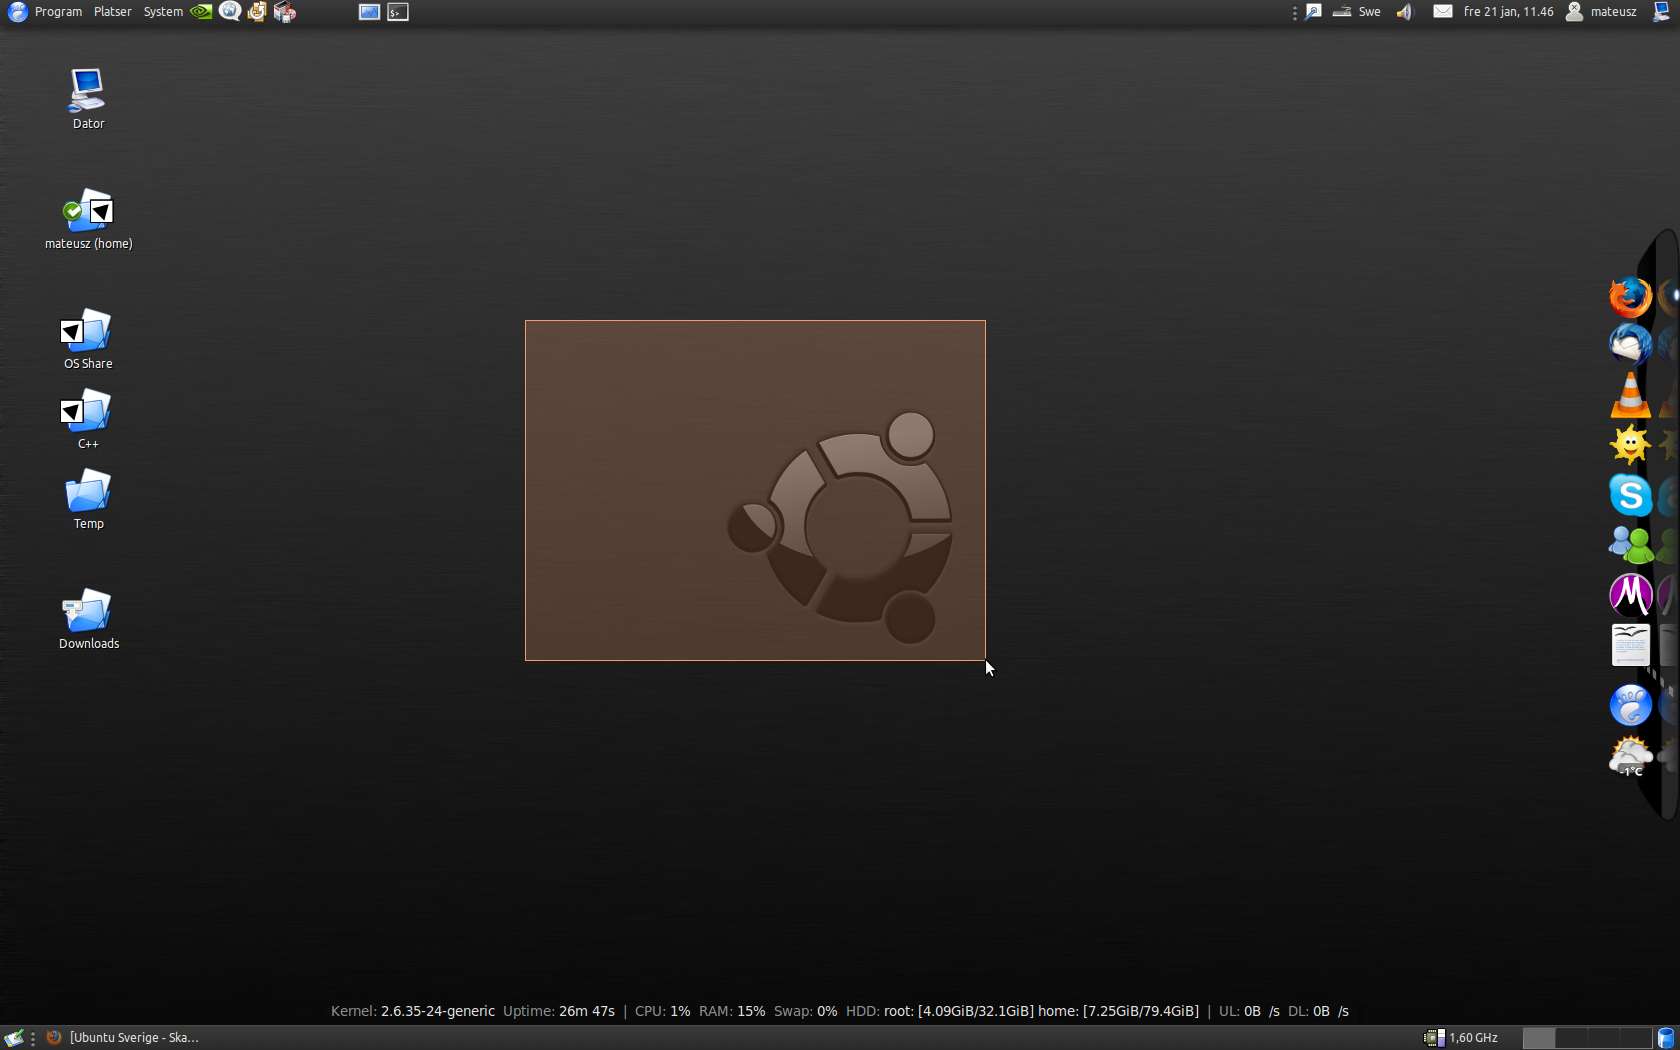Click the Uptime: 26m 47s readout
The height and width of the screenshot is (1050, 1680).
[x=559, y=1011]
